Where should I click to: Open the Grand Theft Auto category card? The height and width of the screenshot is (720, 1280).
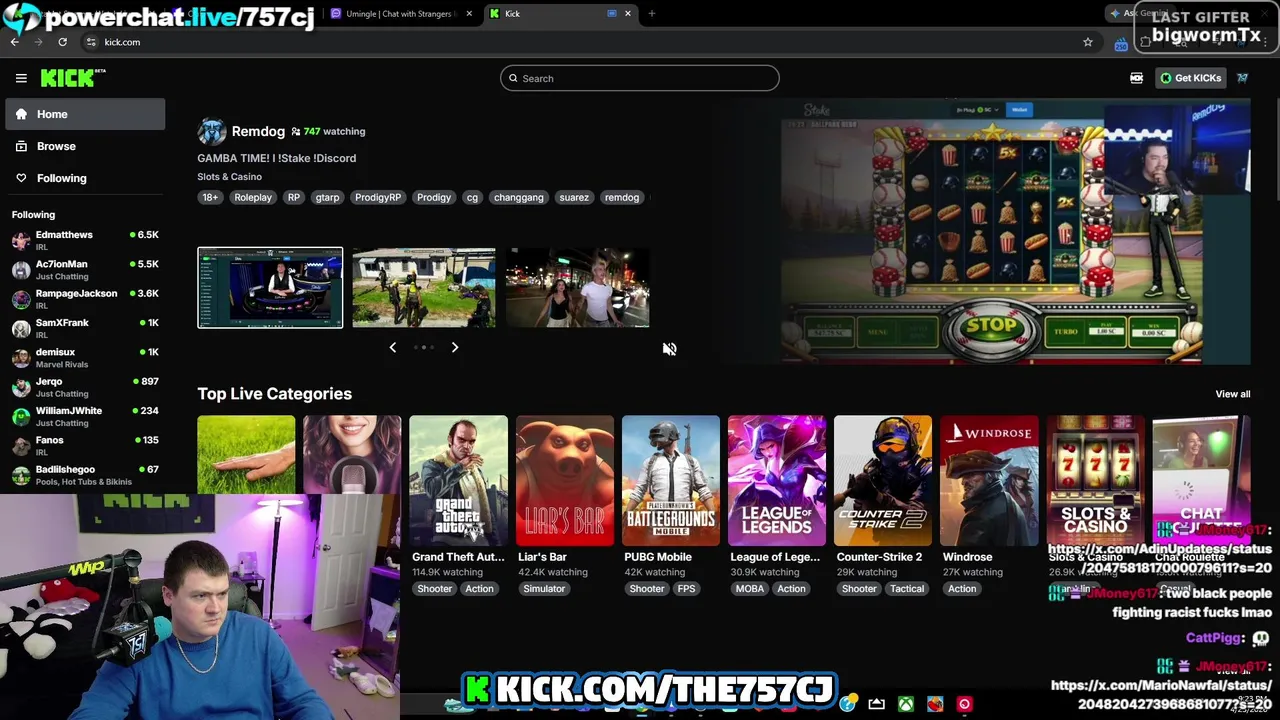[458, 481]
